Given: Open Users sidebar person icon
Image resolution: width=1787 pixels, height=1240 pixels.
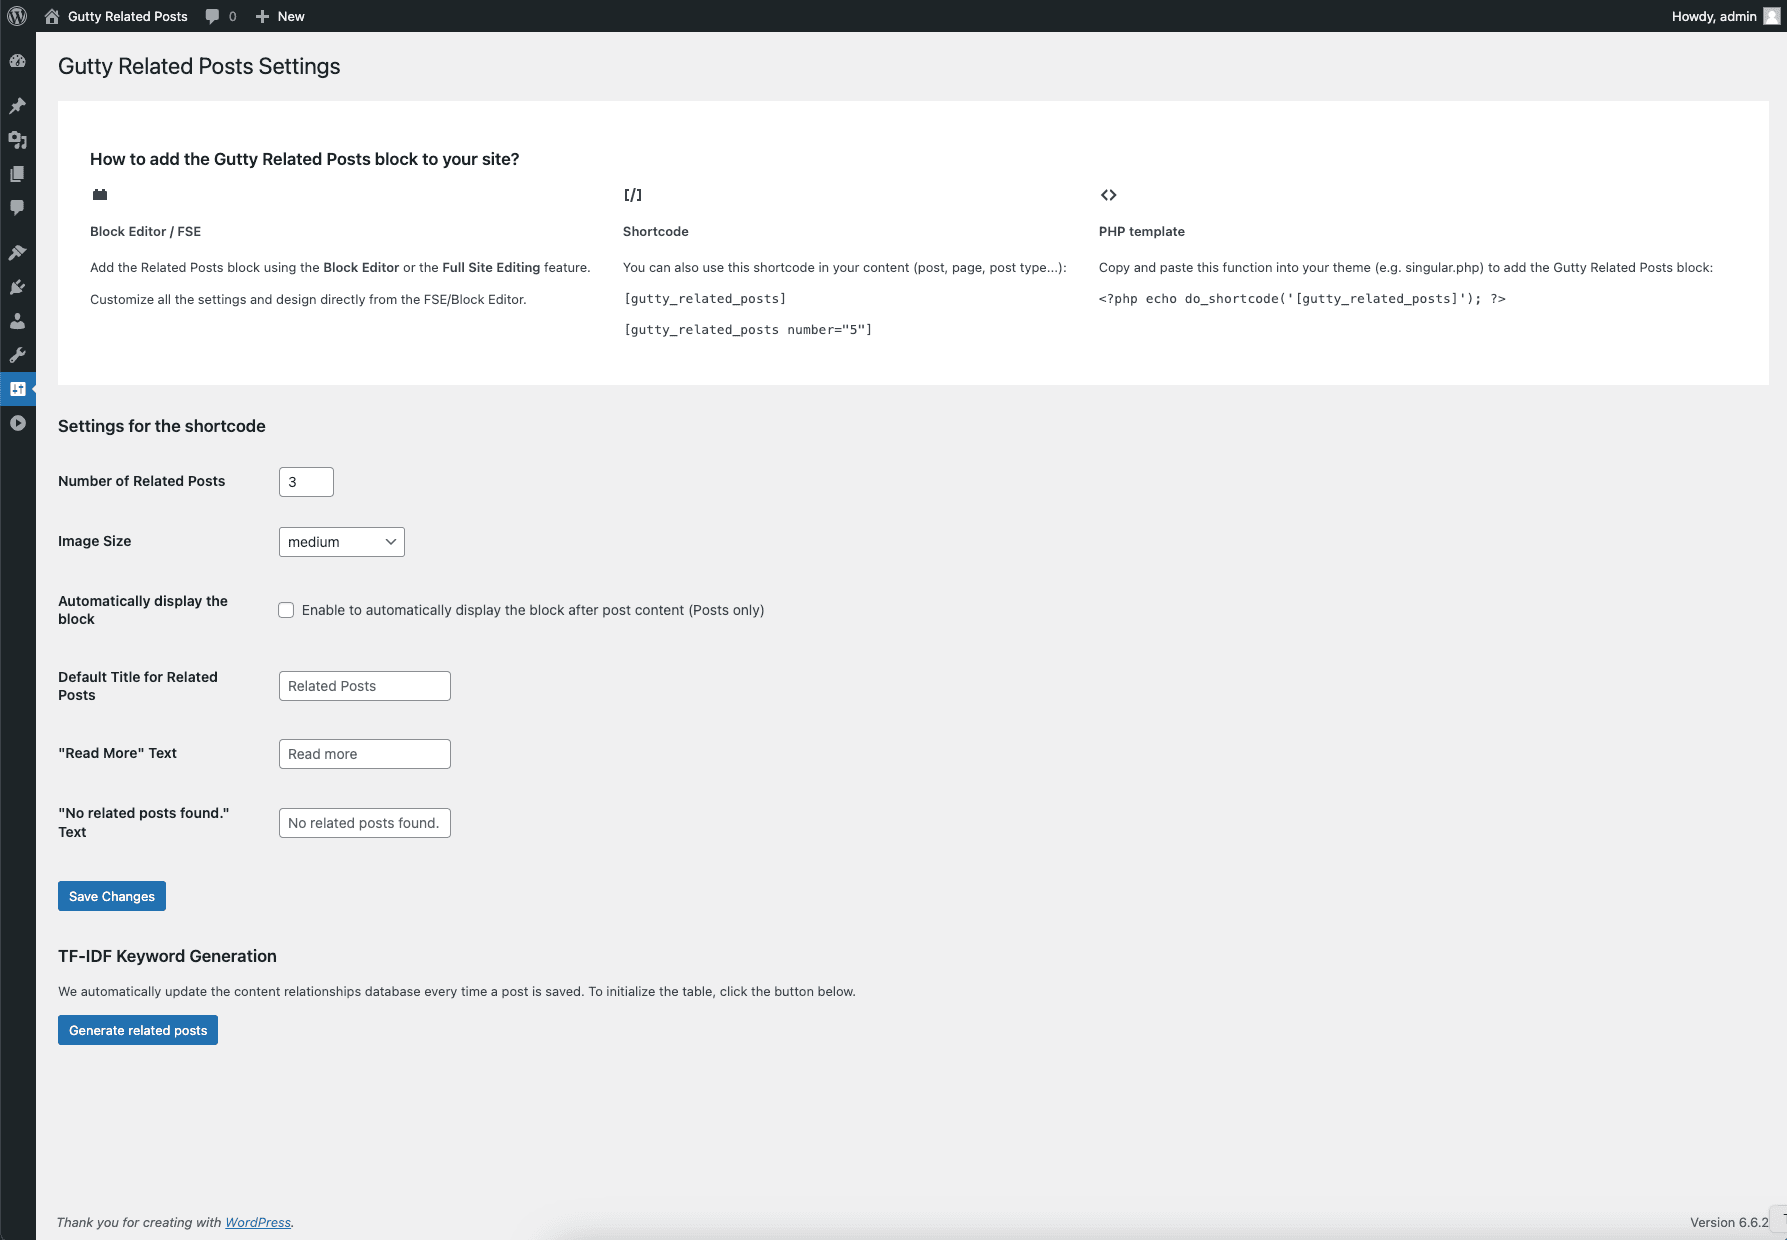Looking at the screenshot, I should pyautogui.click(x=17, y=321).
